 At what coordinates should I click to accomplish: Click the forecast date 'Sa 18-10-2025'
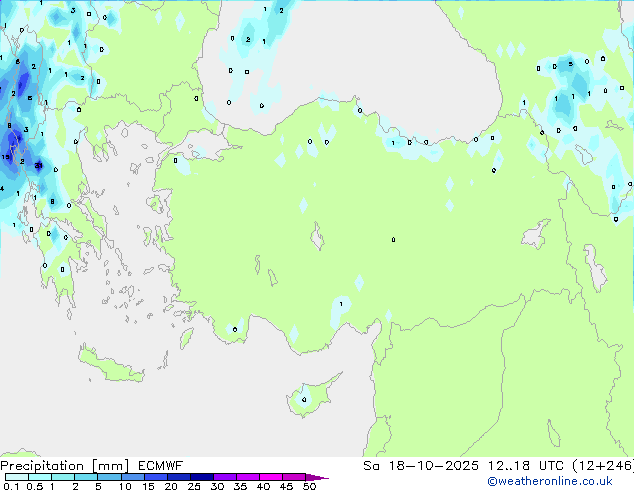pyautogui.click(x=421, y=466)
